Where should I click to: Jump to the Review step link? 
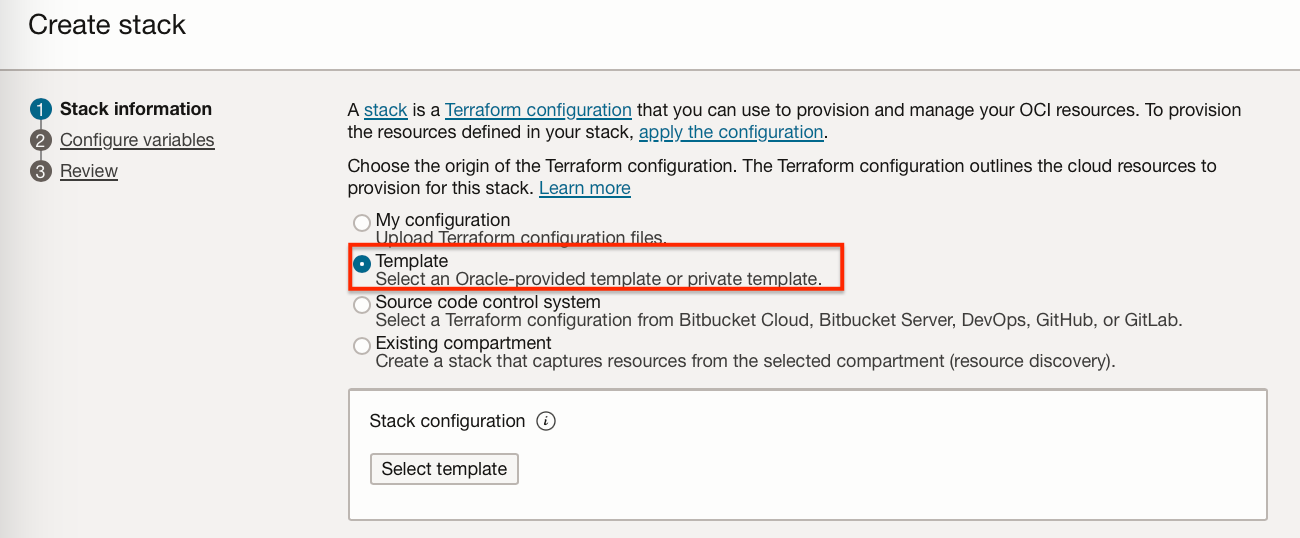point(89,171)
